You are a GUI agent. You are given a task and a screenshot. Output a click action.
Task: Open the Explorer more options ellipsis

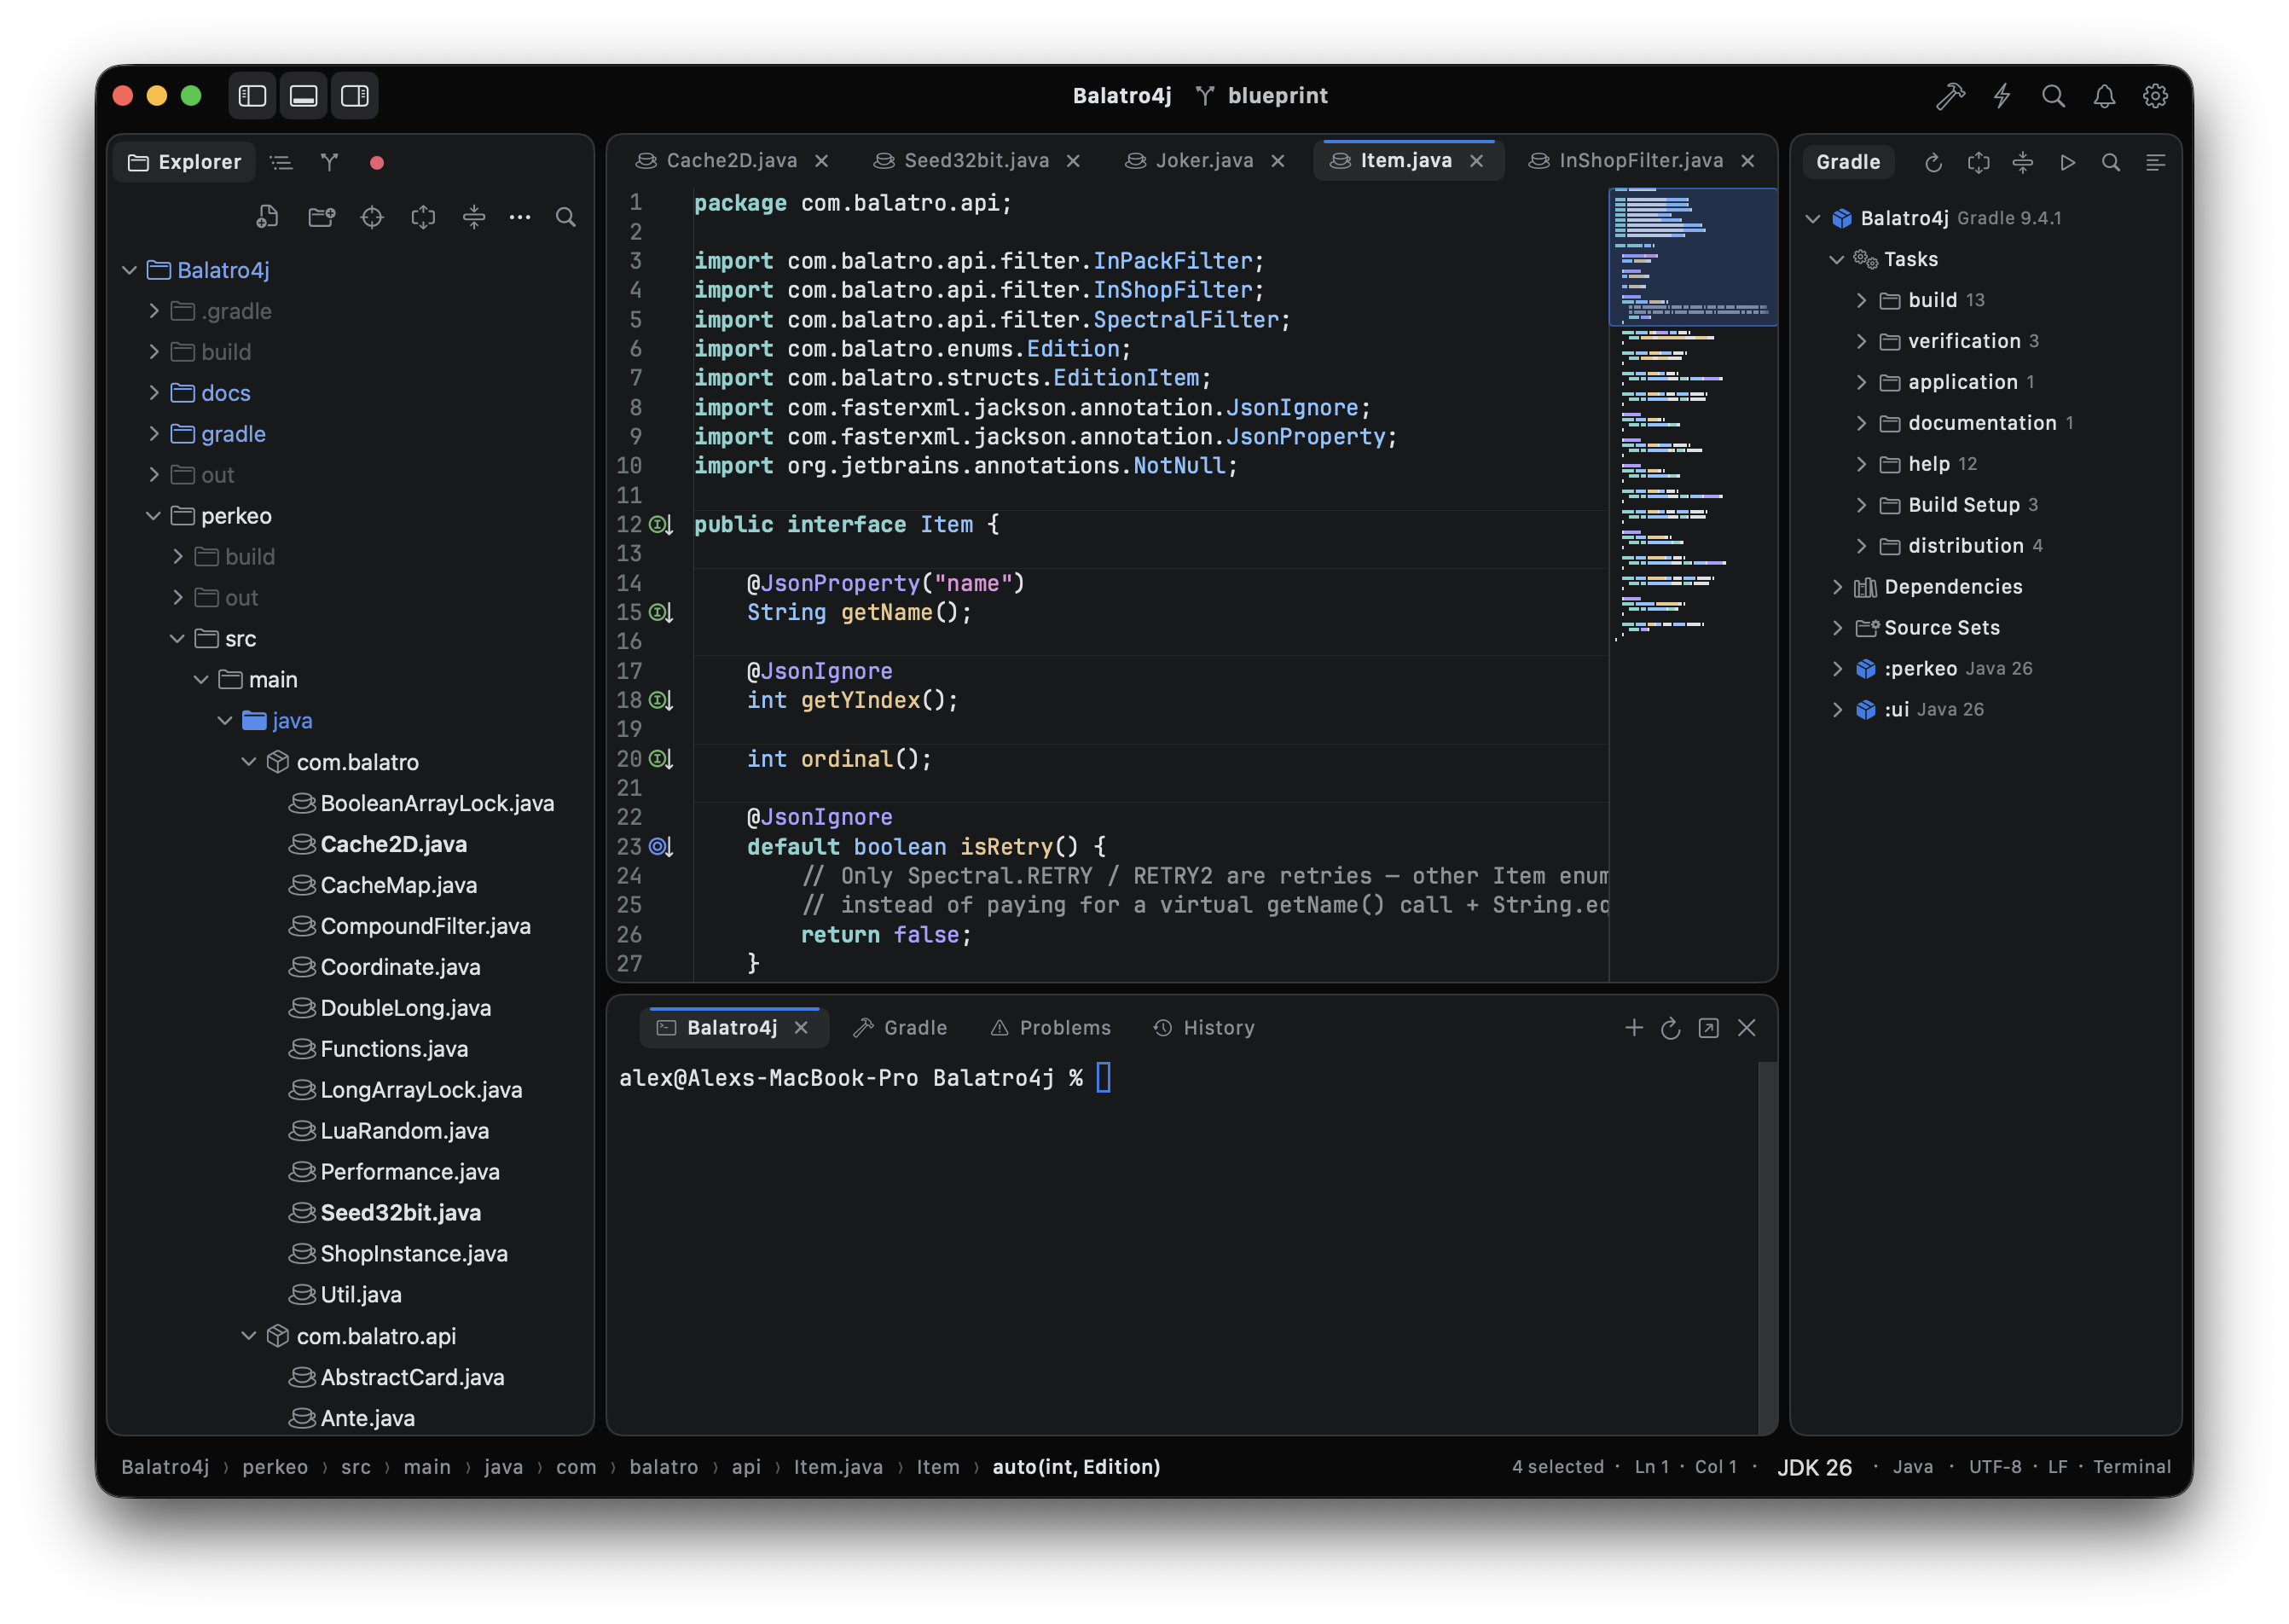tap(520, 217)
